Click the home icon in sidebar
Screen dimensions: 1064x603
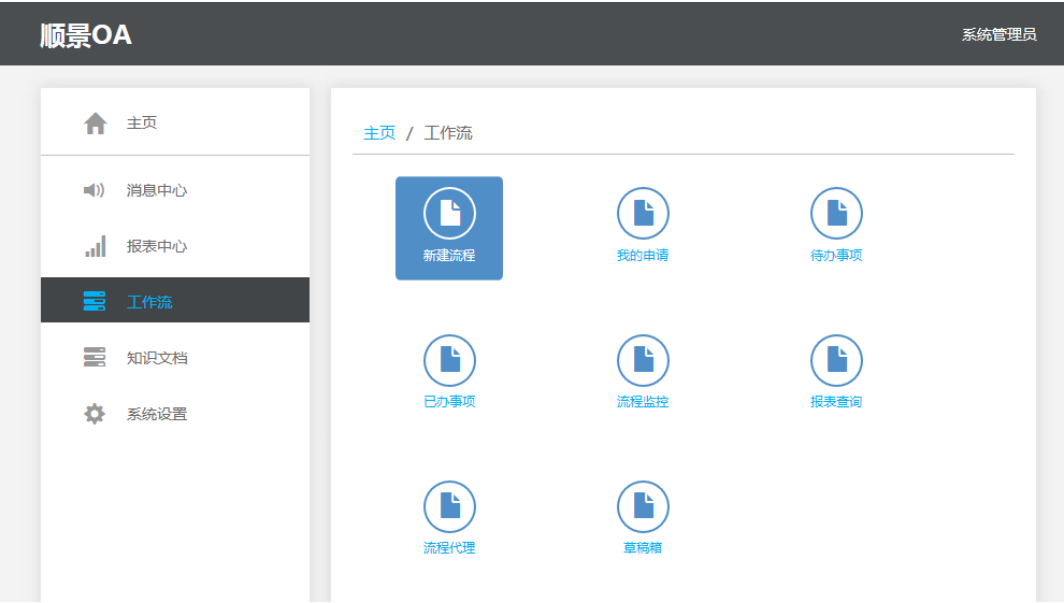[95, 123]
